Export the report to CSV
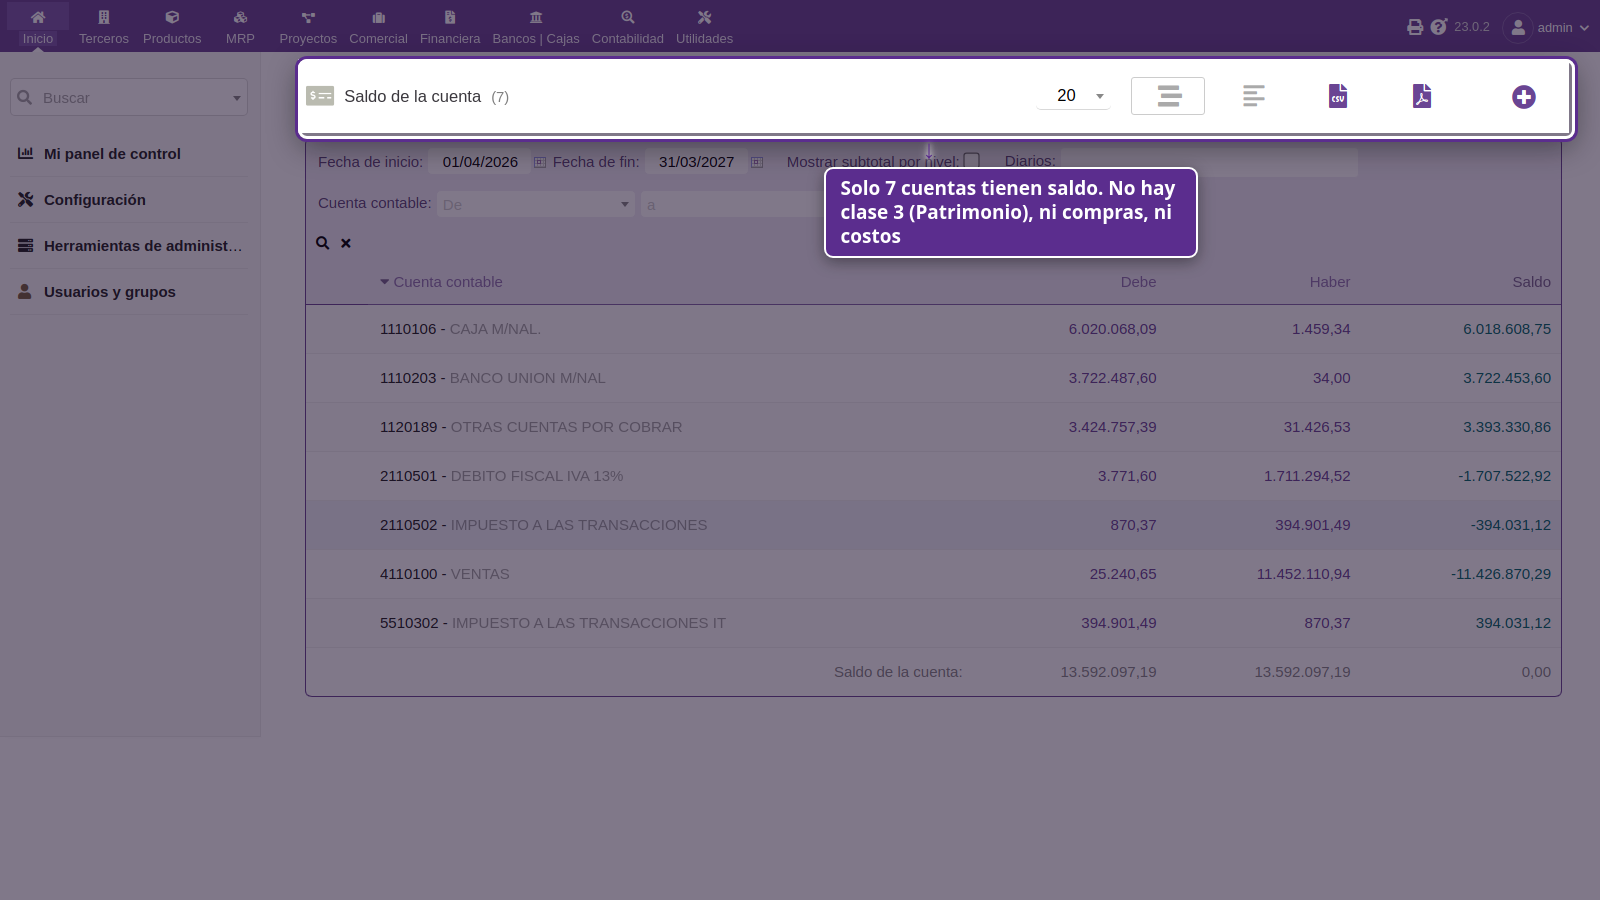1600x900 pixels. pos(1338,96)
